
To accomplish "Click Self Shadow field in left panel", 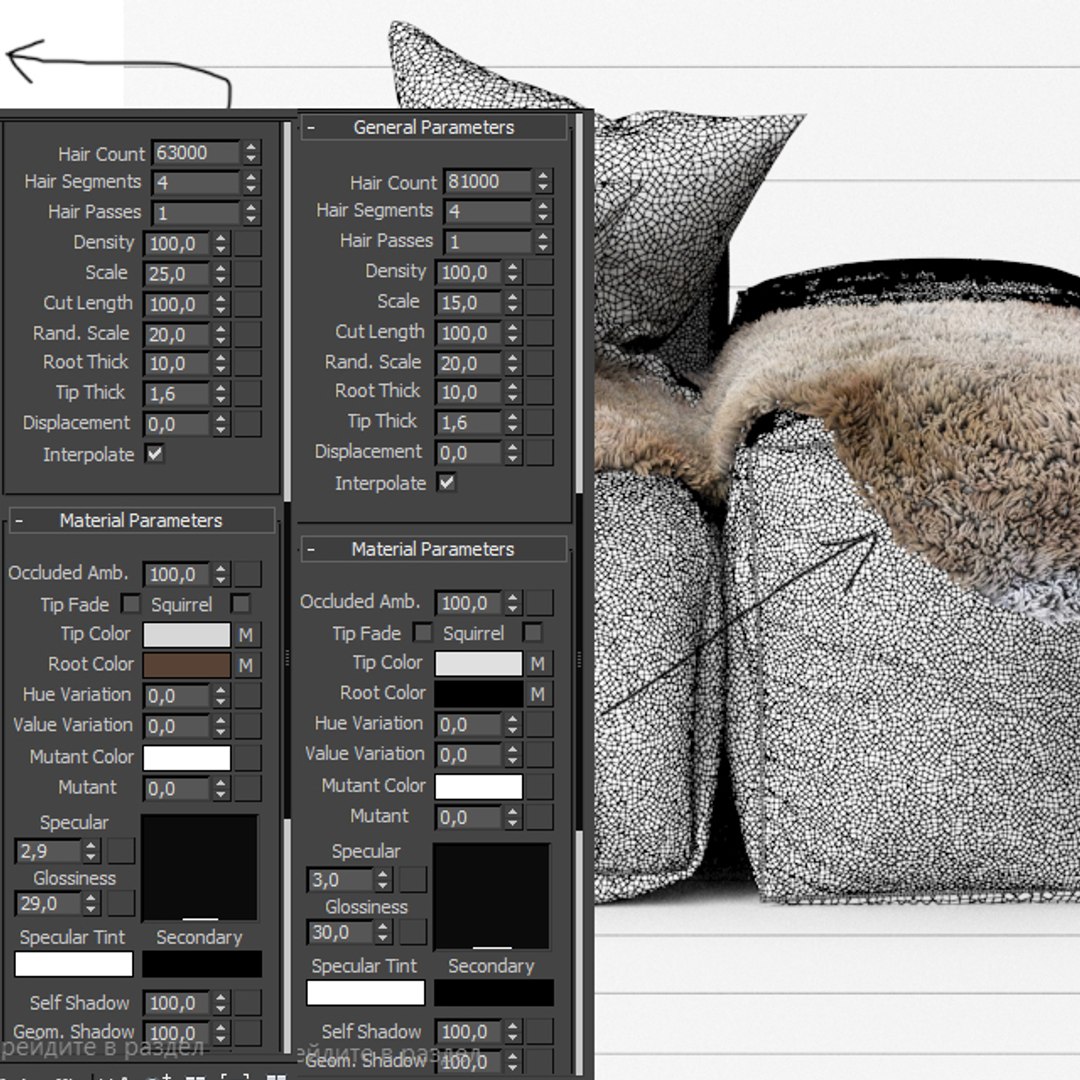I will point(176,1004).
